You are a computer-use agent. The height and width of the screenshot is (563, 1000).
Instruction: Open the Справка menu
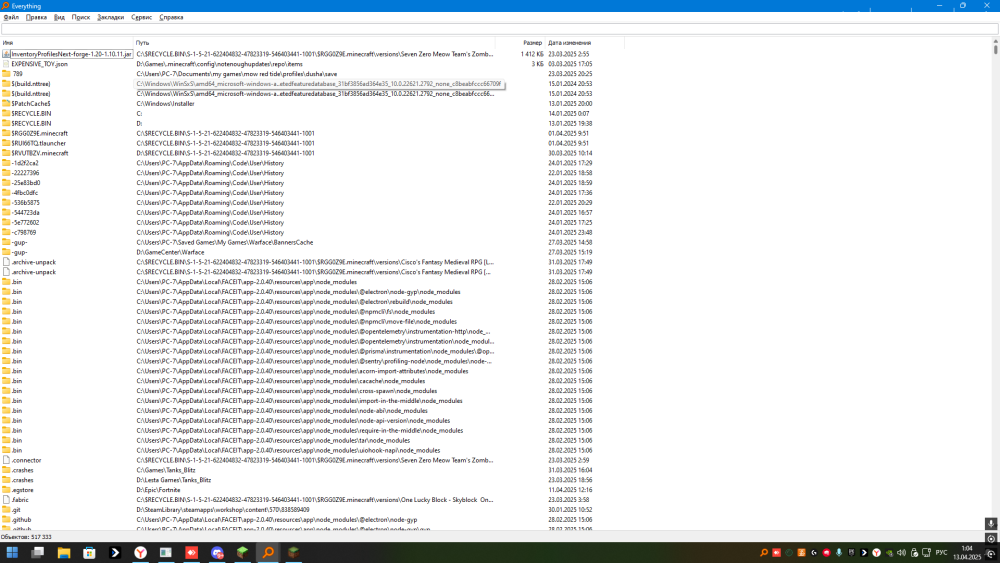click(171, 17)
